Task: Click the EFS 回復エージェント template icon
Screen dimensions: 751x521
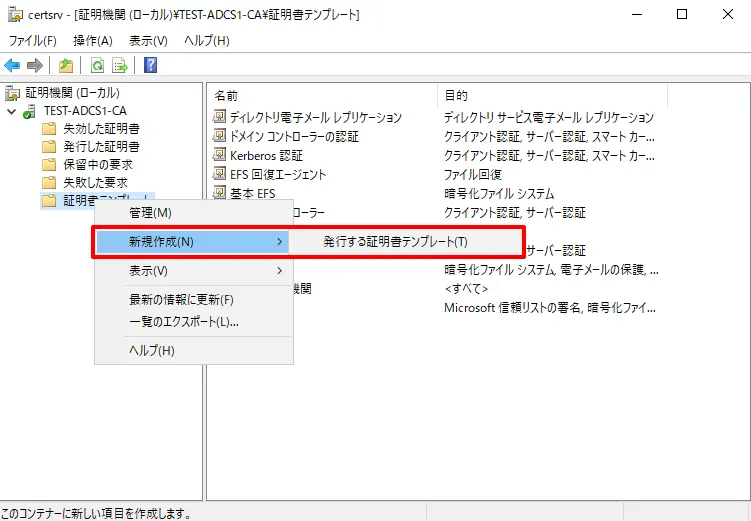Action: (x=219, y=174)
